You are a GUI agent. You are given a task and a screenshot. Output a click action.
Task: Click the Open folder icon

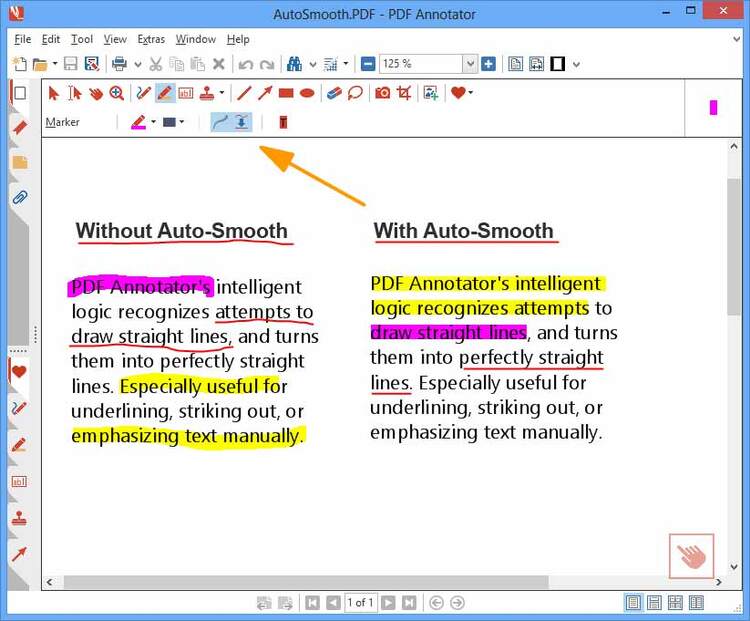coord(40,64)
